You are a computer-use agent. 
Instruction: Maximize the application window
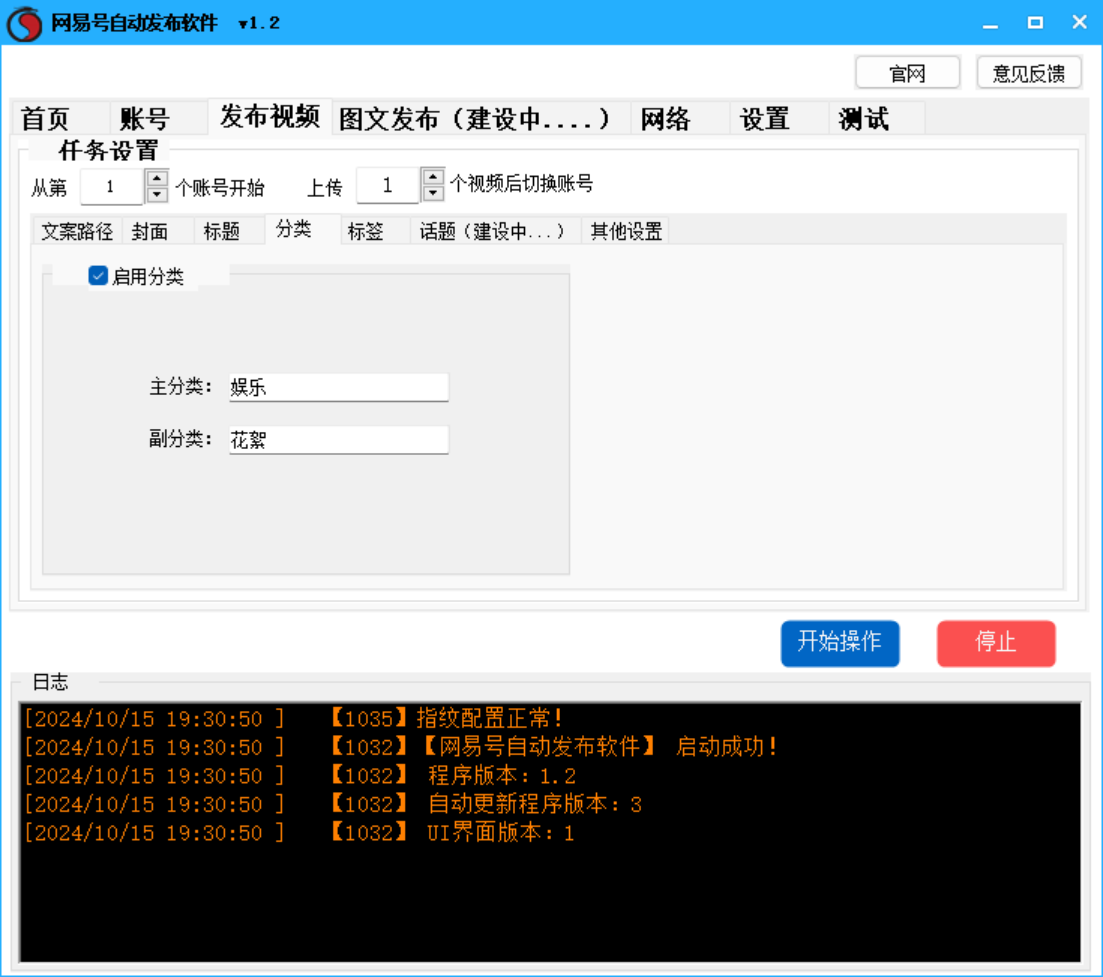point(1035,23)
